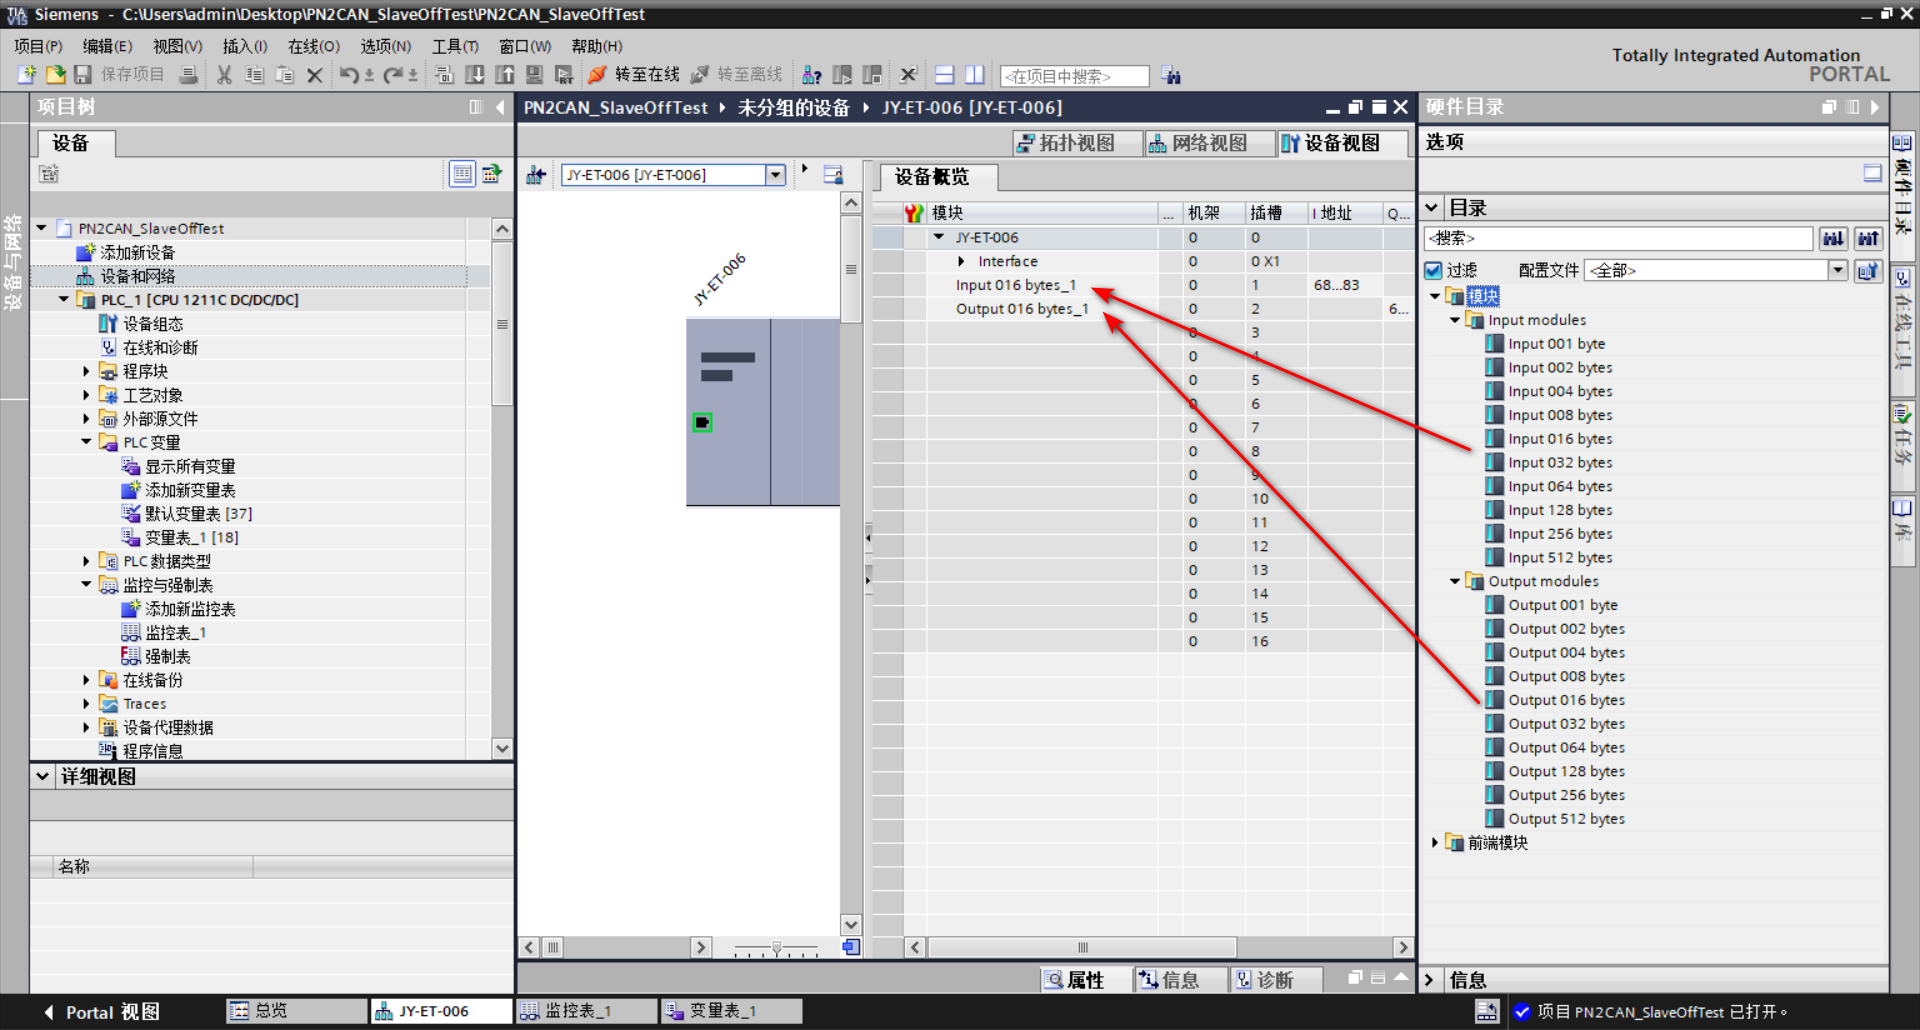
Task: Open the 配置文件 profile dropdown
Action: click(x=1837, y=270)
